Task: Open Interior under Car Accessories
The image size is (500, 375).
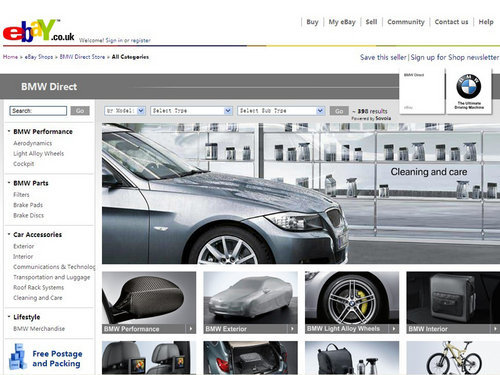Action: pos(23,257)
